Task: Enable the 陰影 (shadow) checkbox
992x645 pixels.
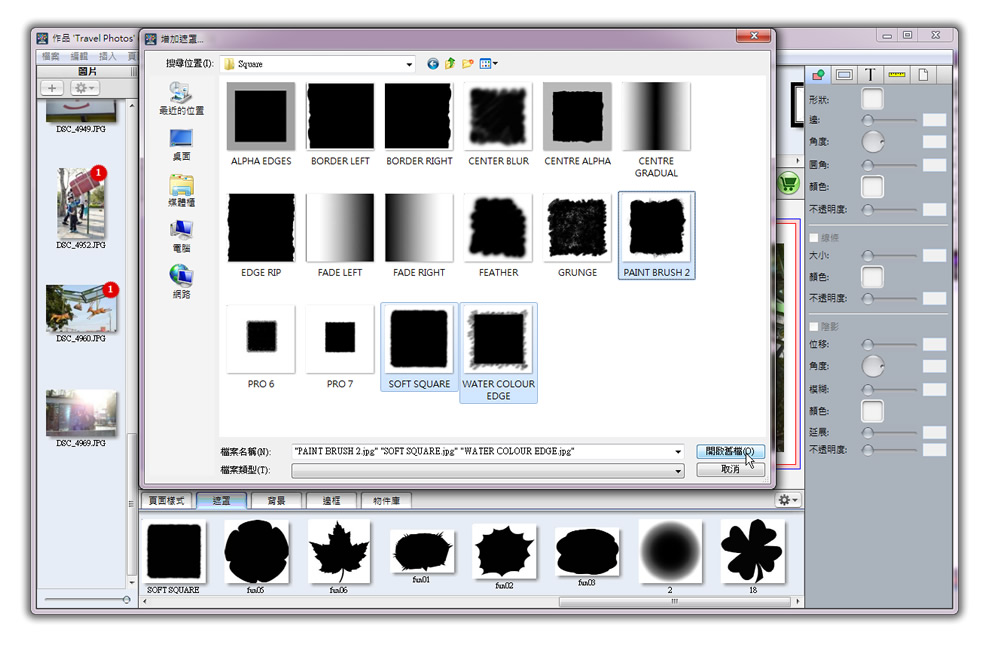Action: [814, 327]
